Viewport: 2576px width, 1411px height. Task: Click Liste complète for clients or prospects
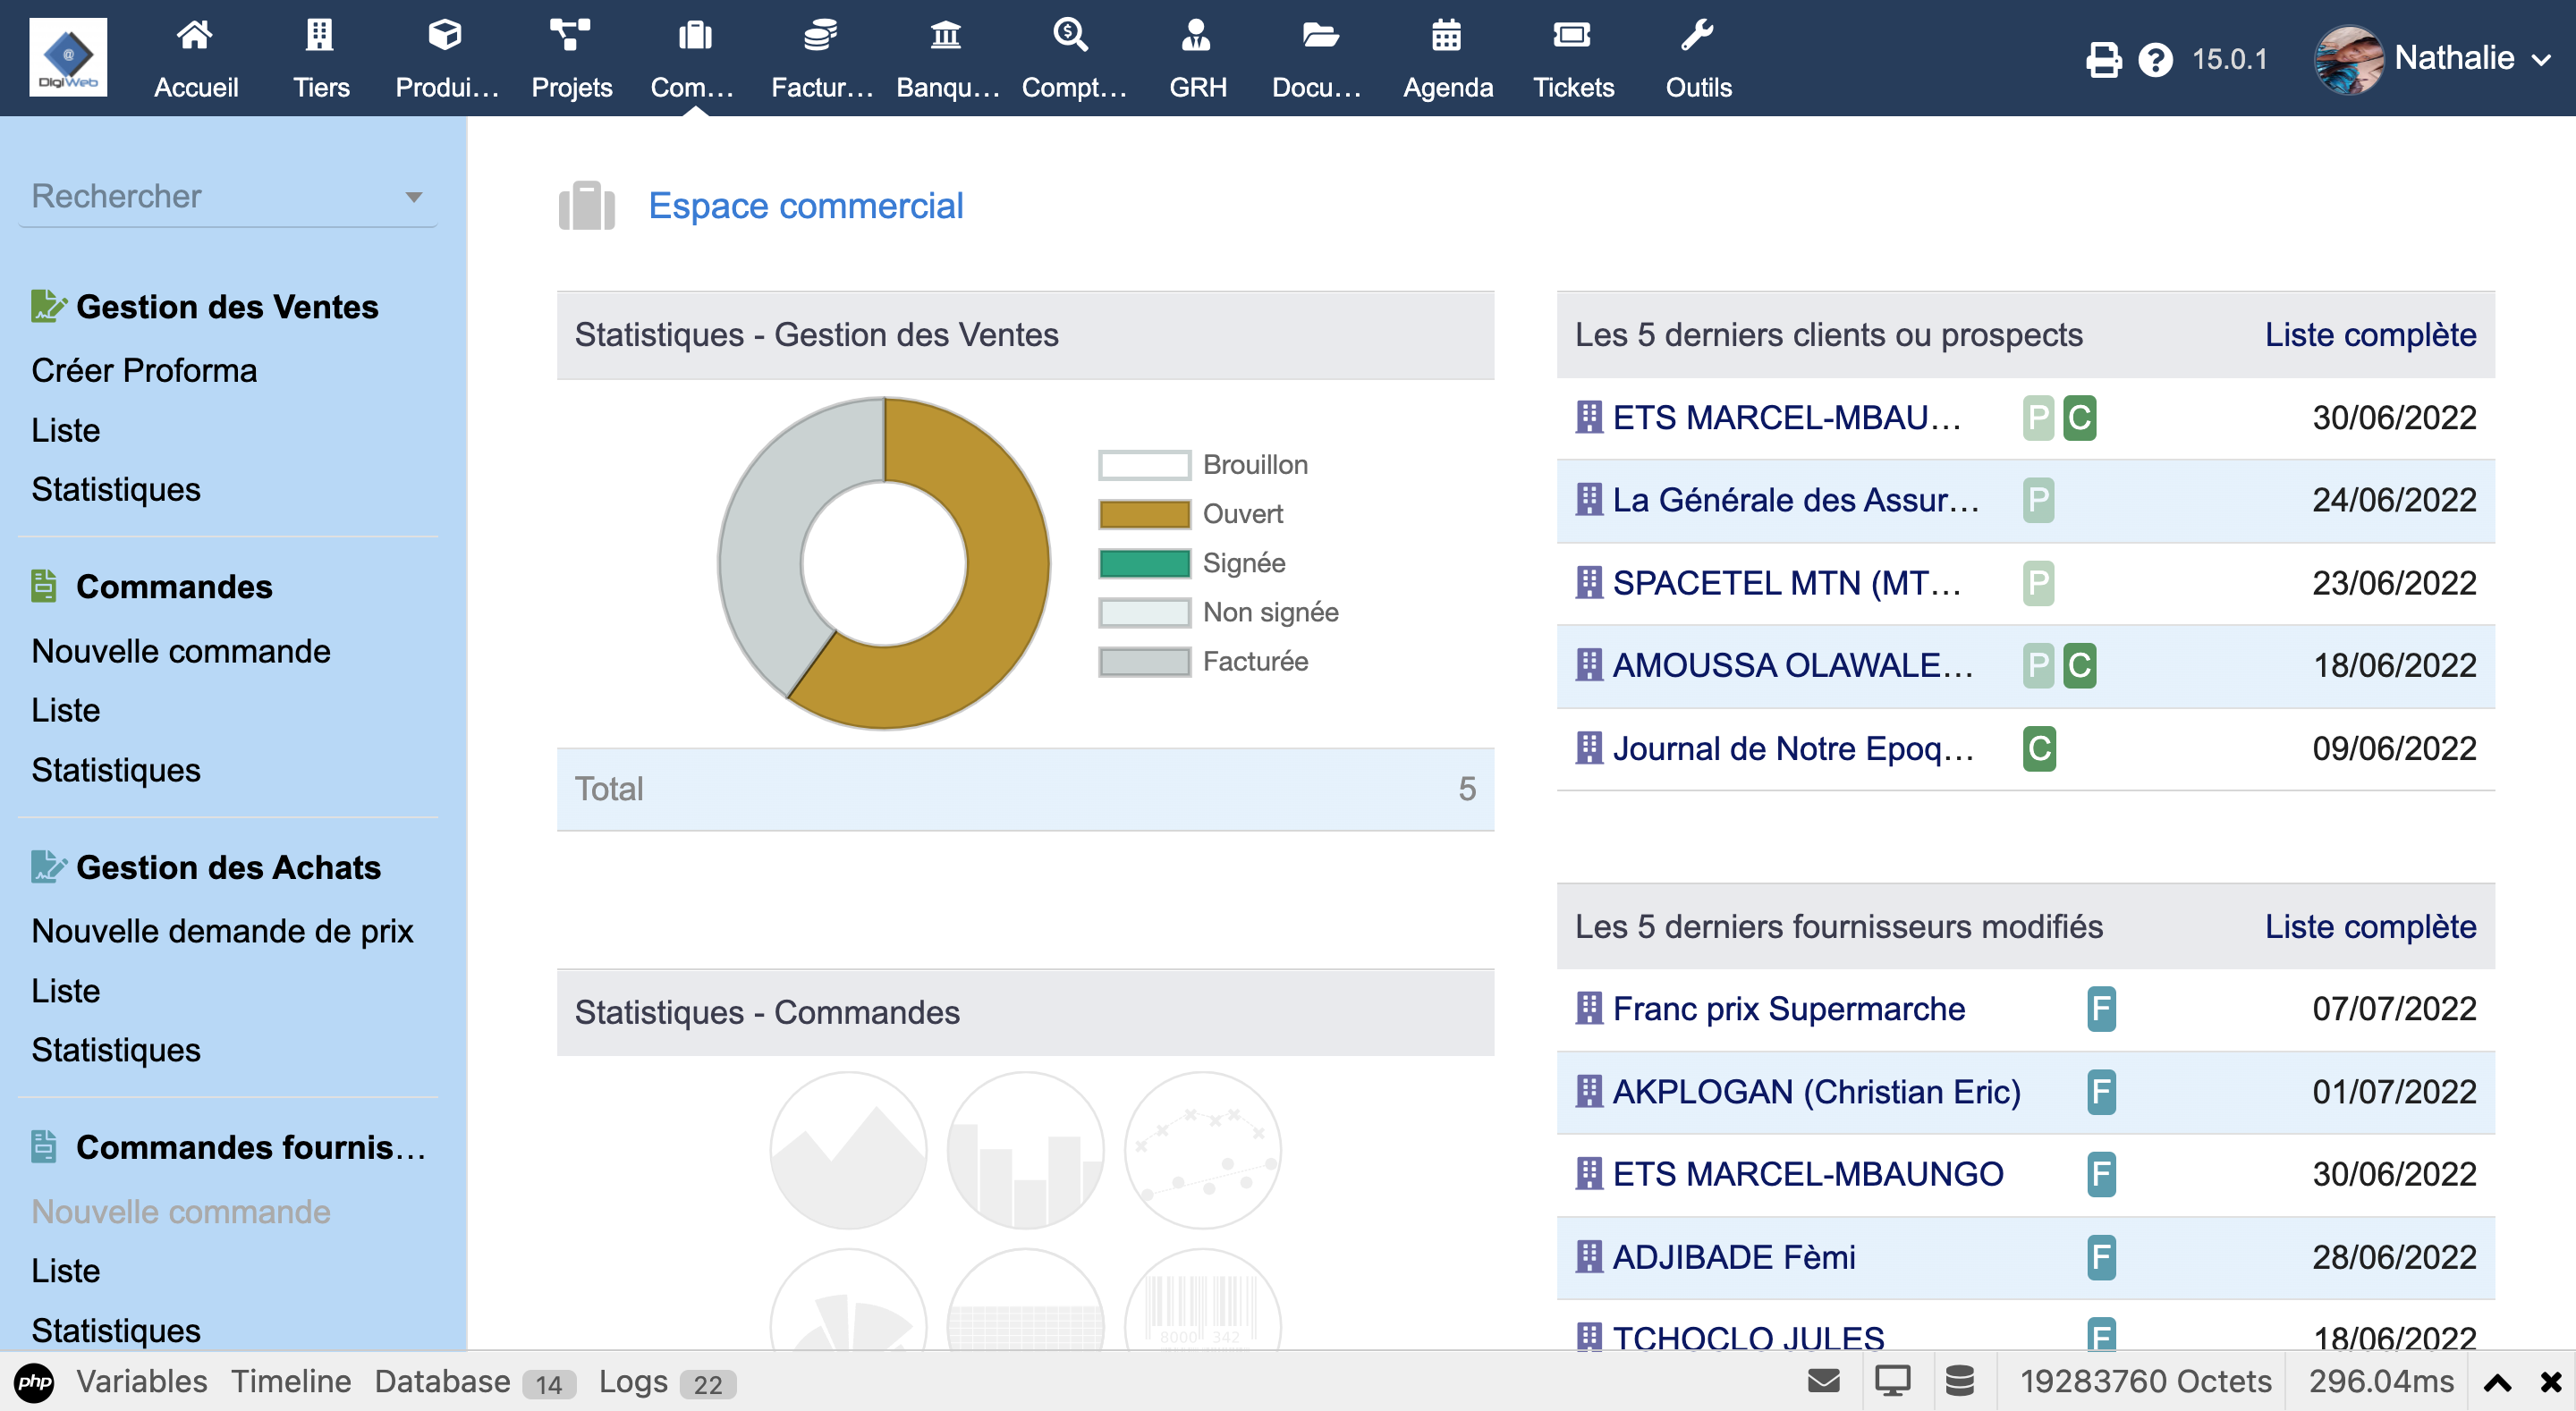tap(2369, 334)
